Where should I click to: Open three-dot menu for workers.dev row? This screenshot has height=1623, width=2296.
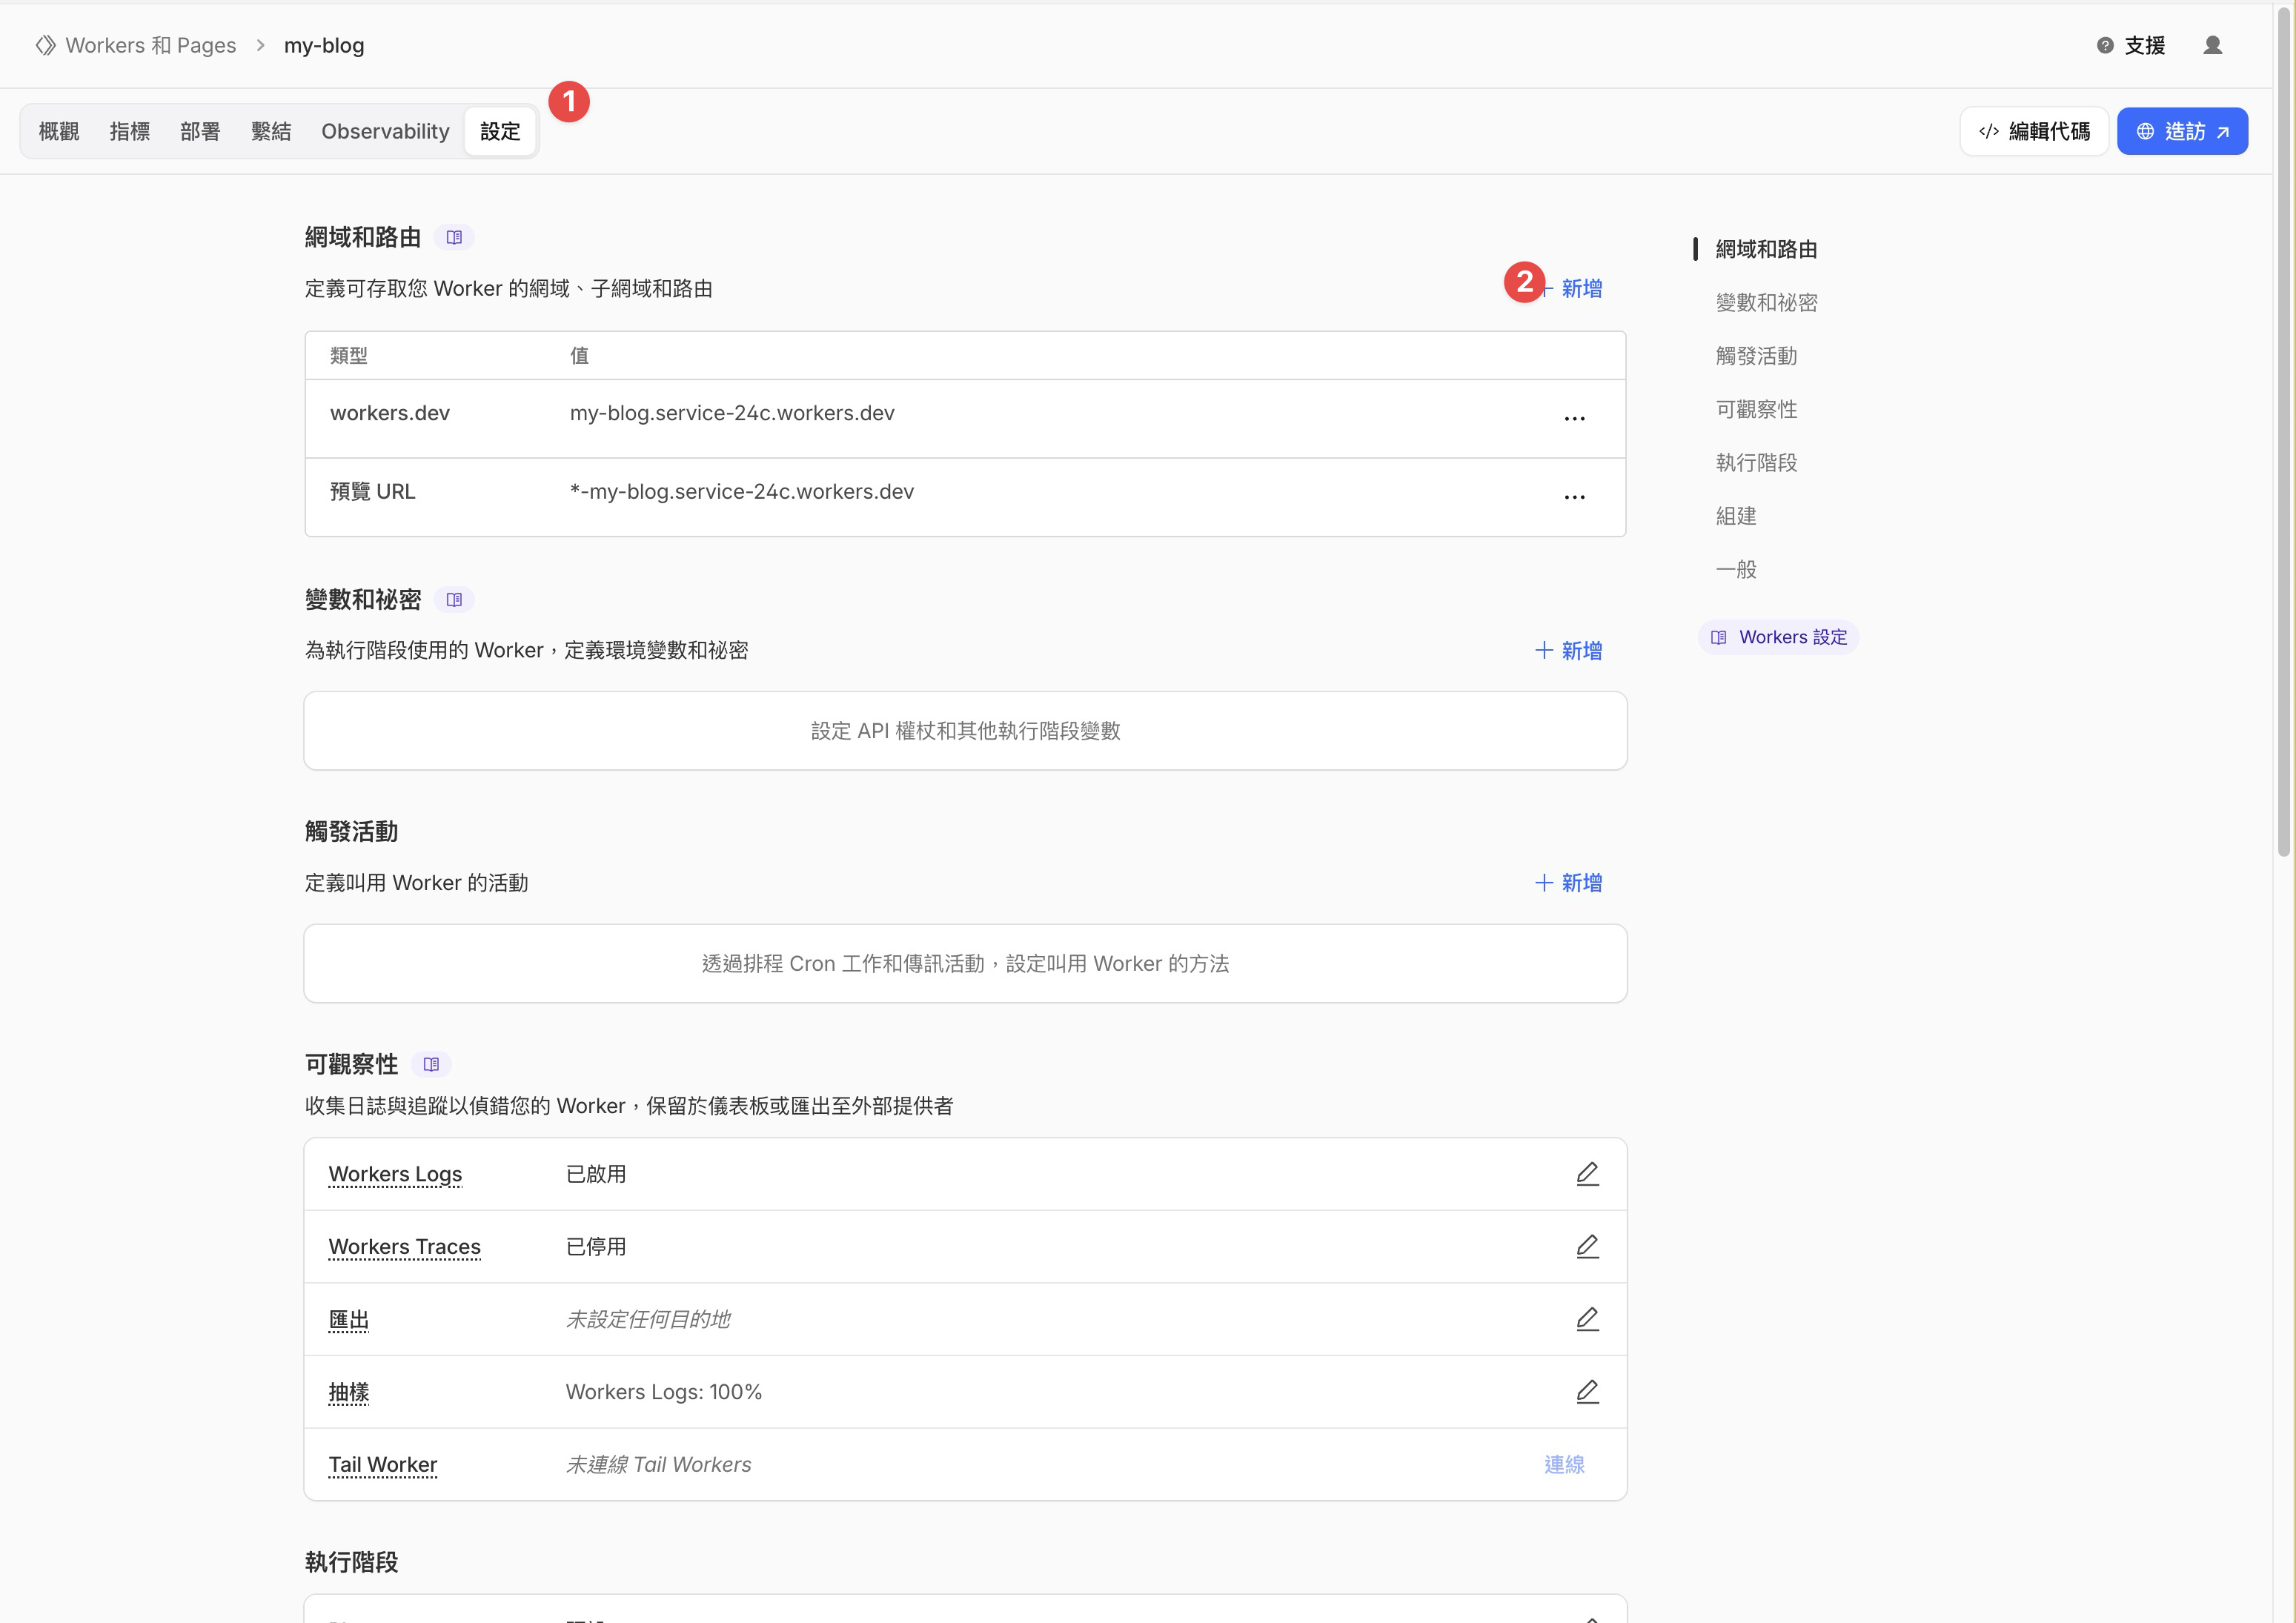tap(1574, 418)
